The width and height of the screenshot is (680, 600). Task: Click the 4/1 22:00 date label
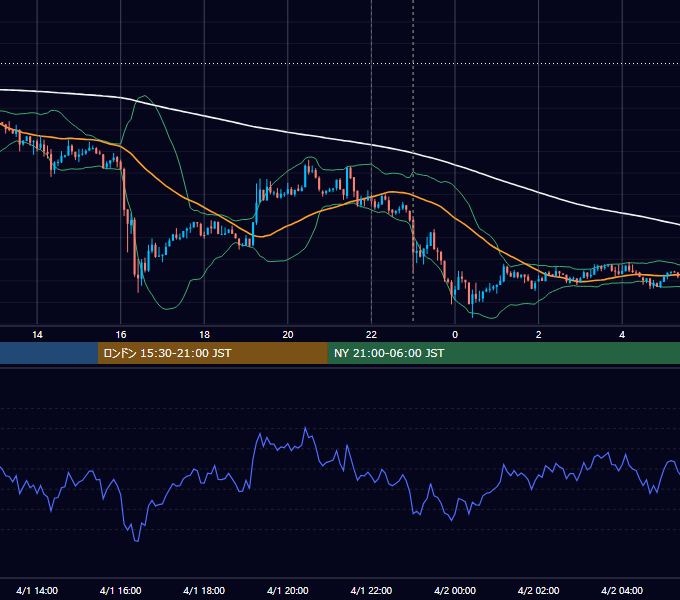pos(371,591)
